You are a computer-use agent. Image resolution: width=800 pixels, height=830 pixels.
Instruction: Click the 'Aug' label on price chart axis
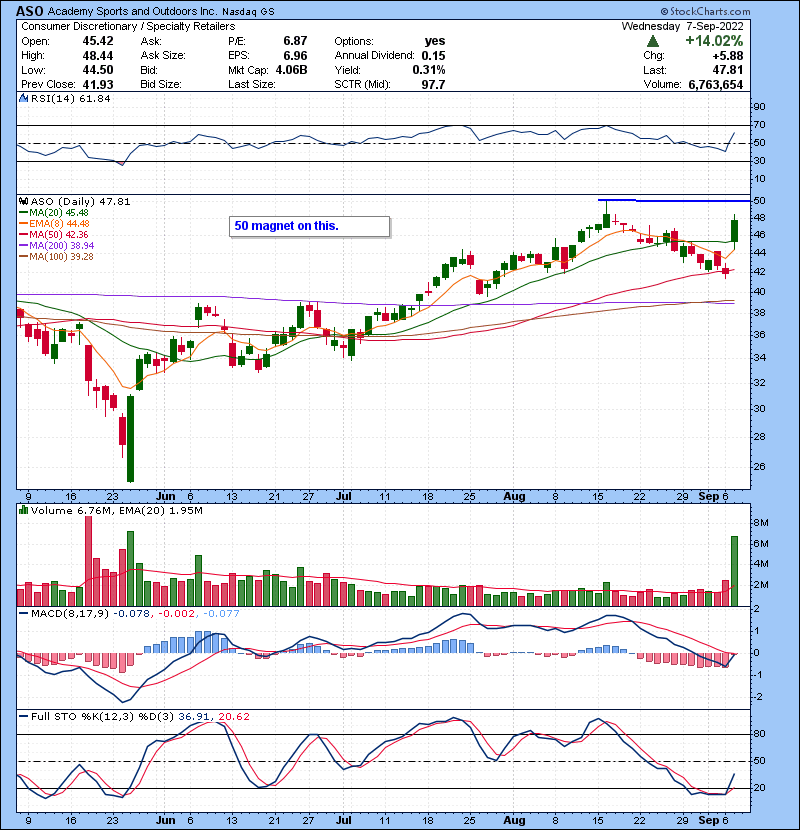click(x=514, y=497)
